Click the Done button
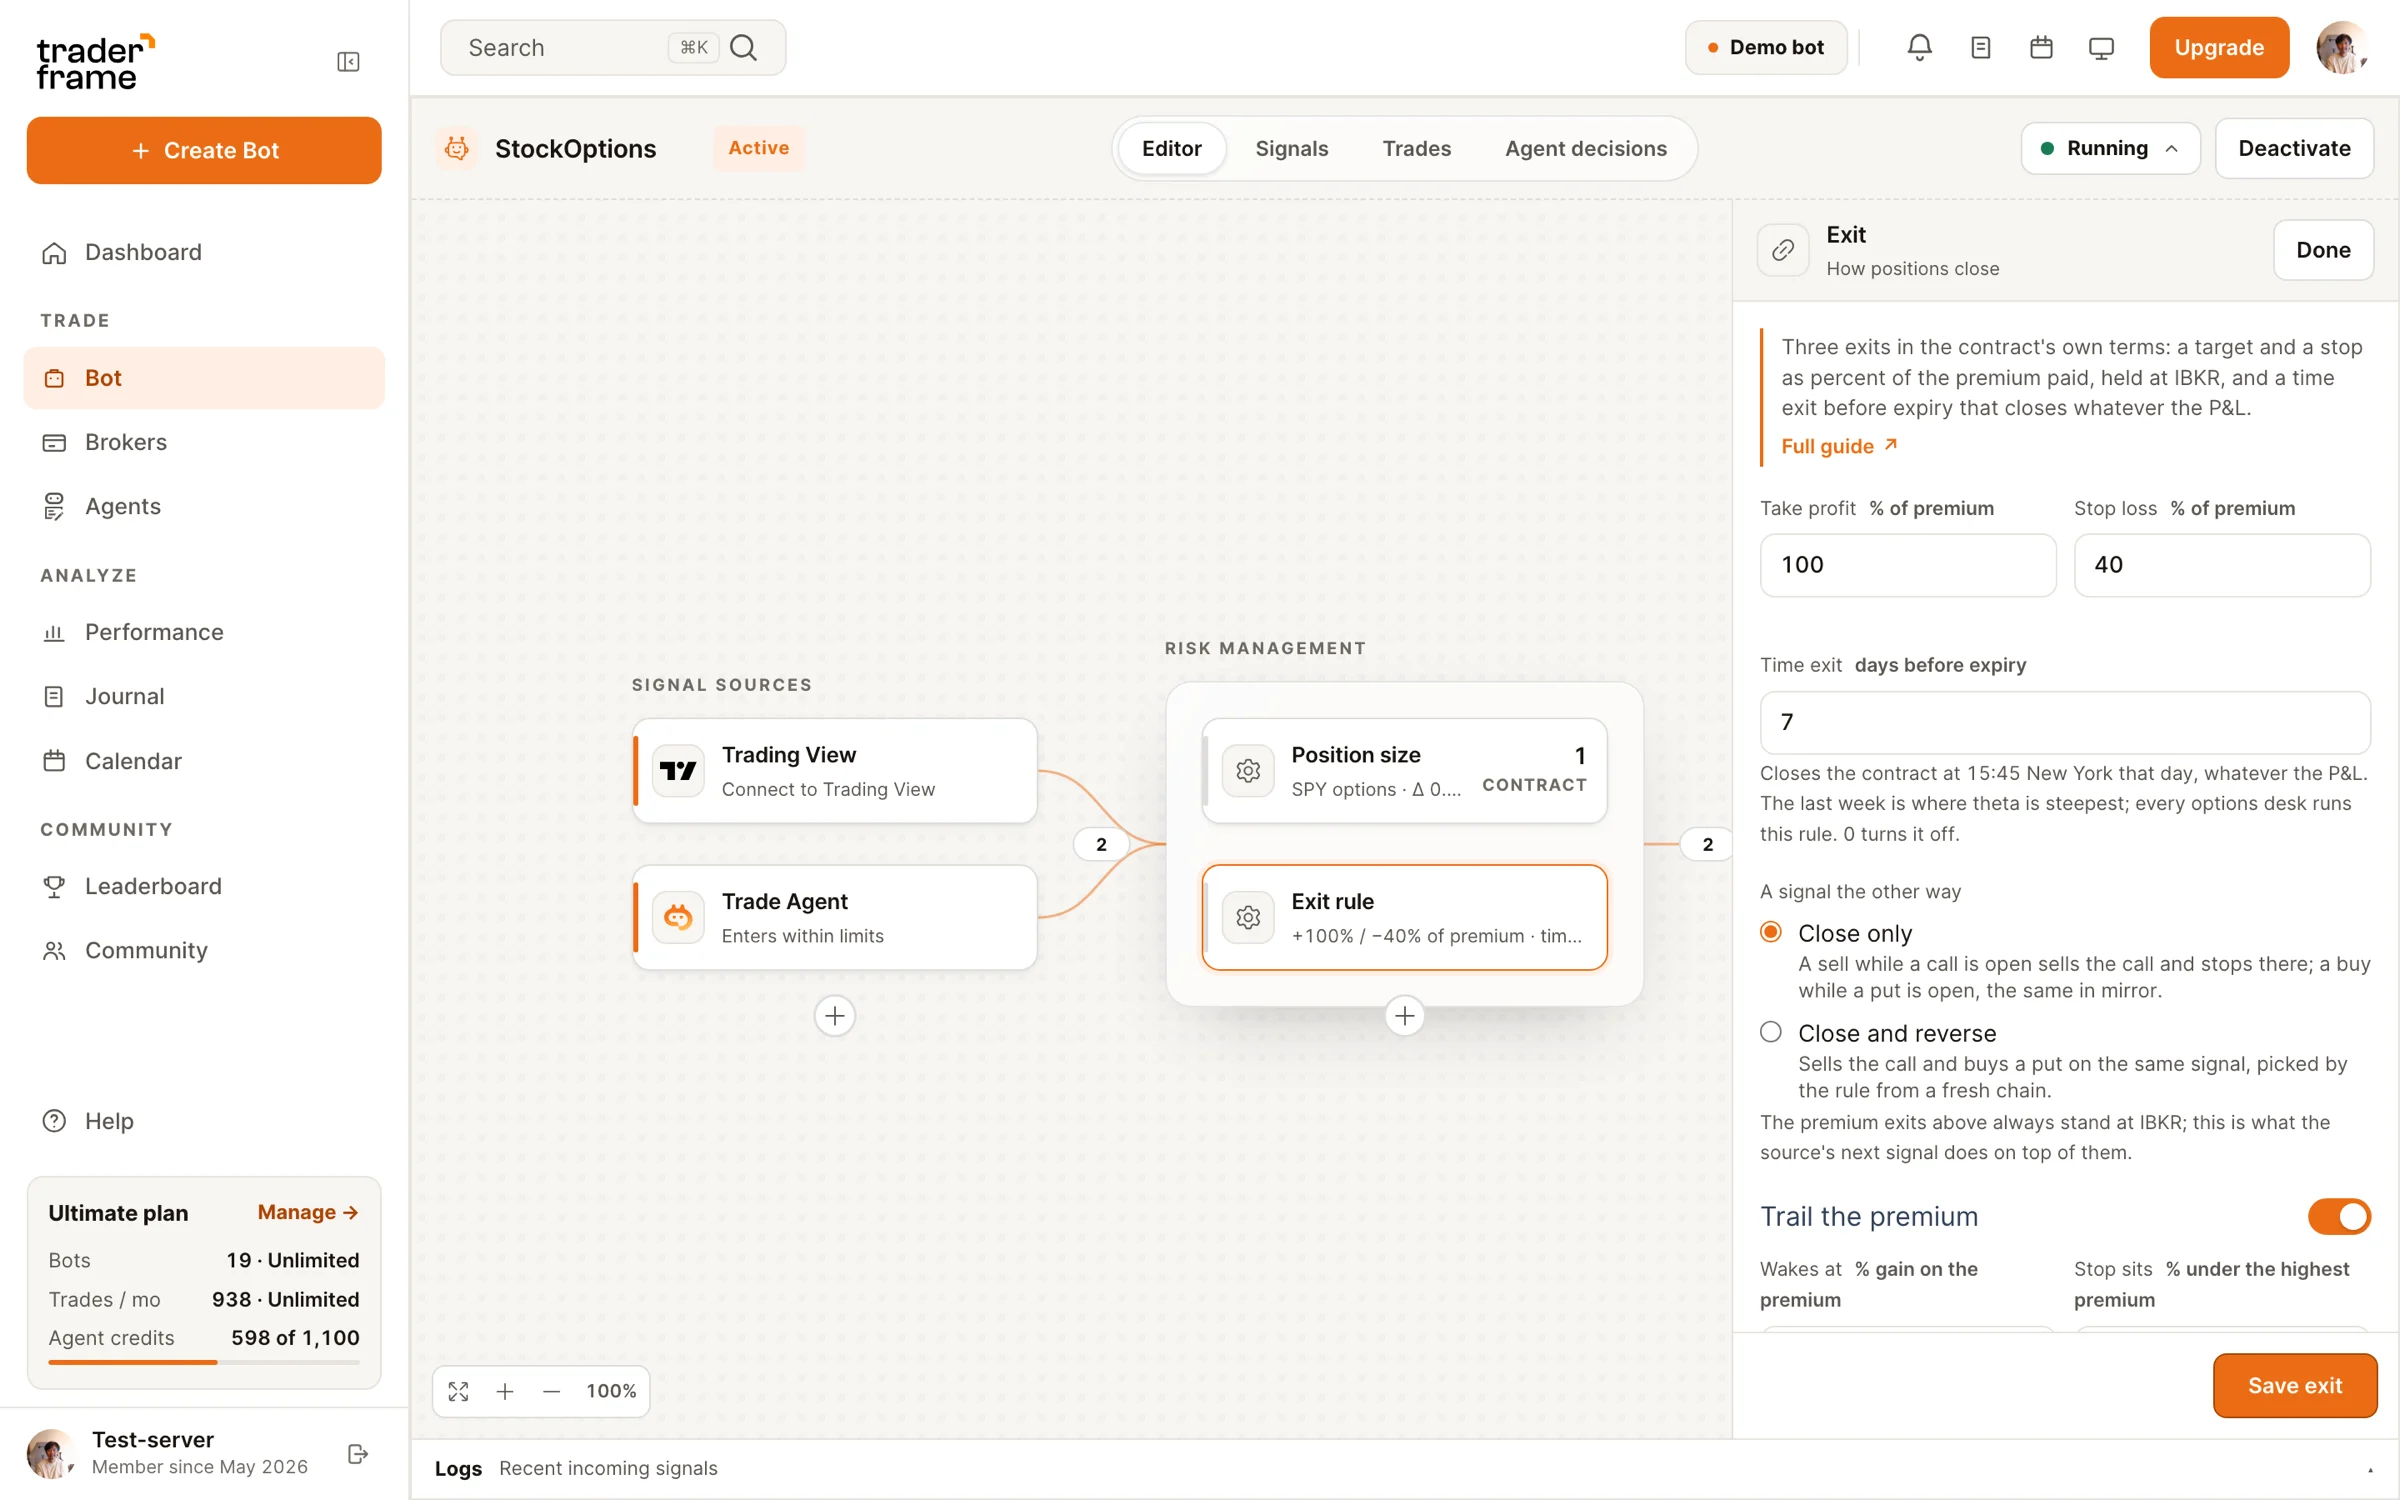2400x1500 pixels. click(2322, 250)
